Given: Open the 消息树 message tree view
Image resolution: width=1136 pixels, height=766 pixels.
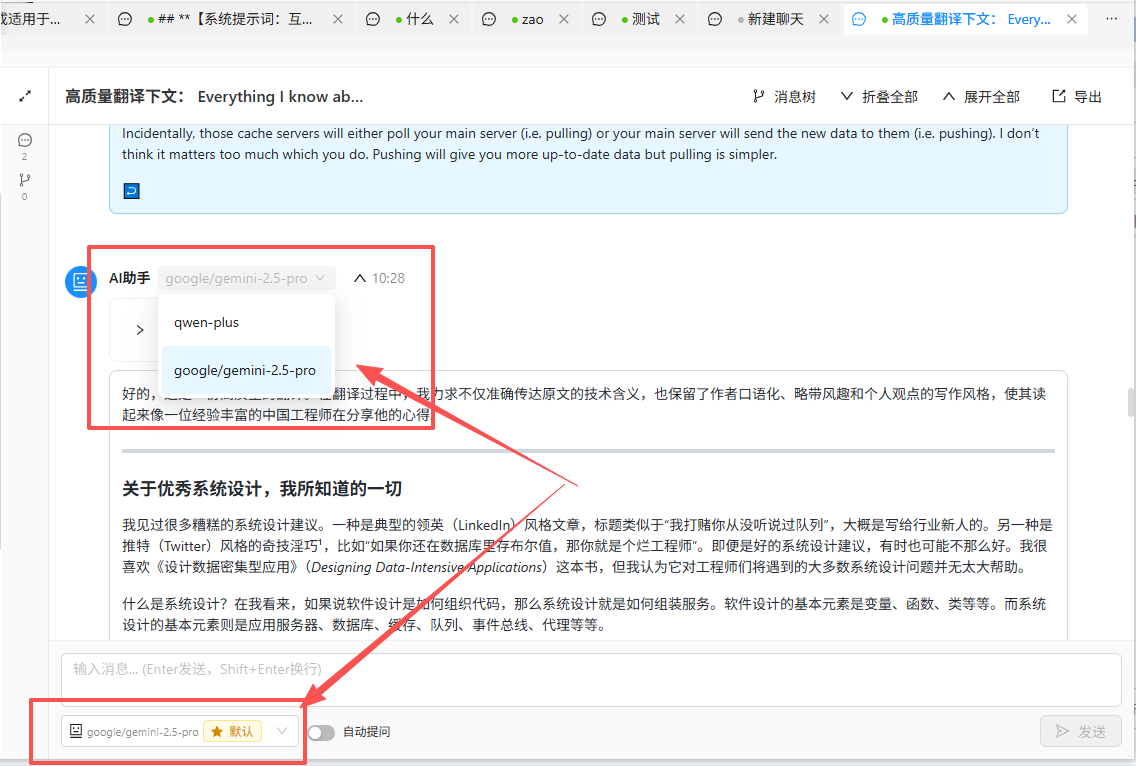Looking at the screenshot, I should pos(785,96).
